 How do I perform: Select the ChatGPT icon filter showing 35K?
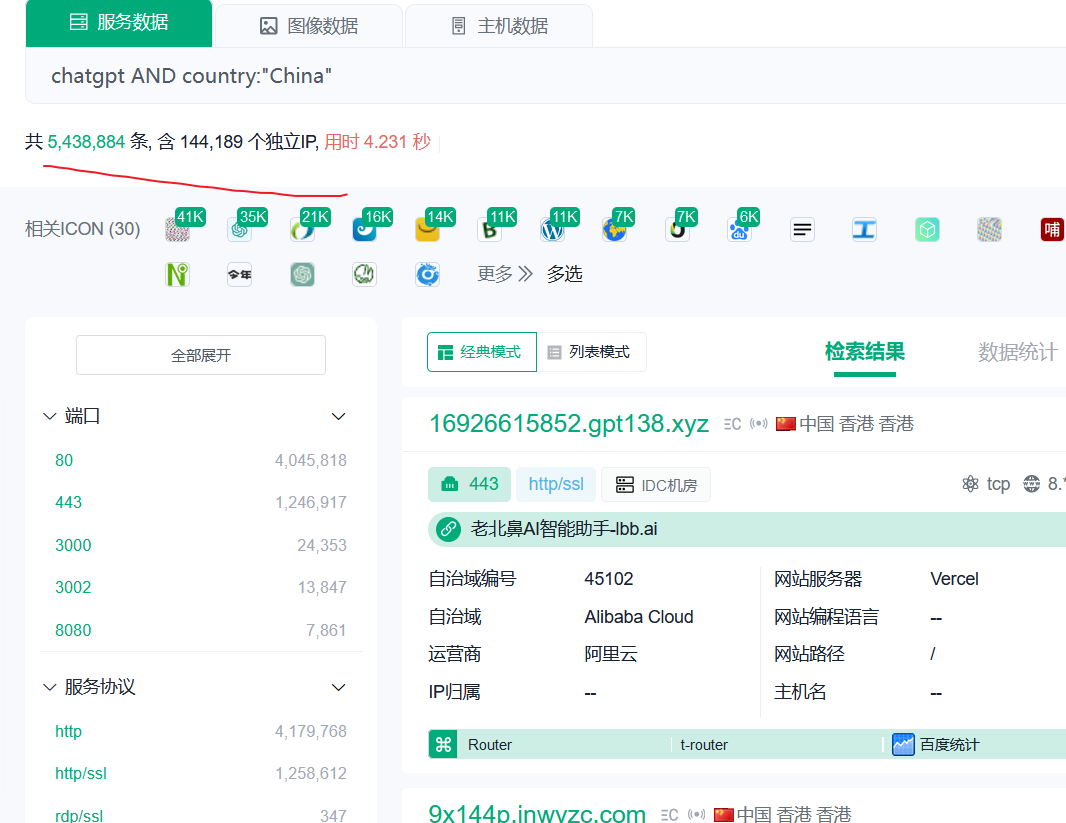(240, 229)
